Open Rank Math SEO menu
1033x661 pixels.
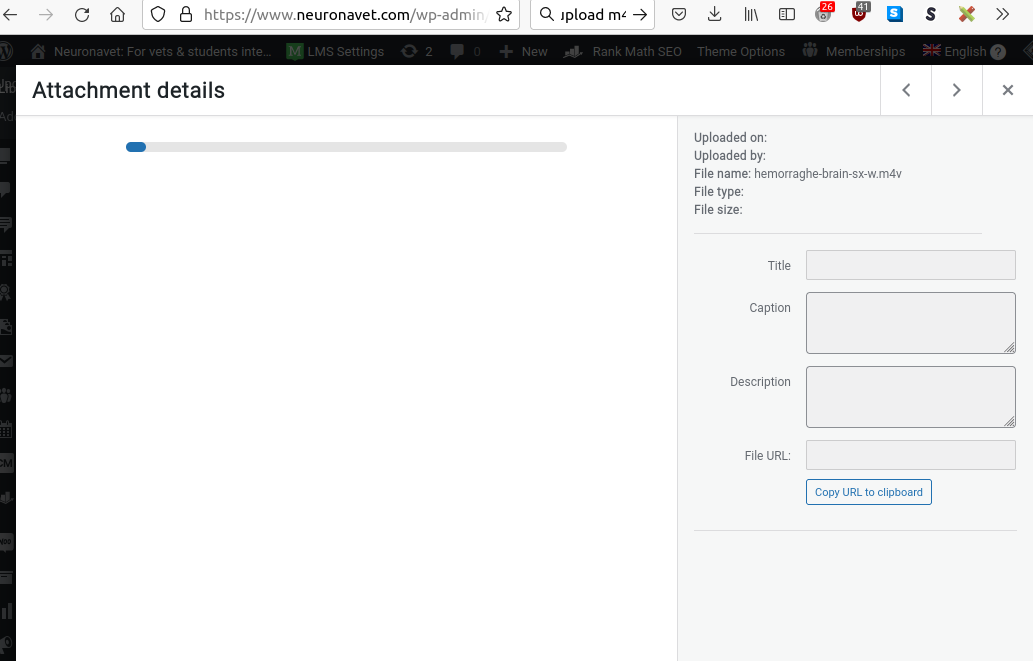point(623,51)
